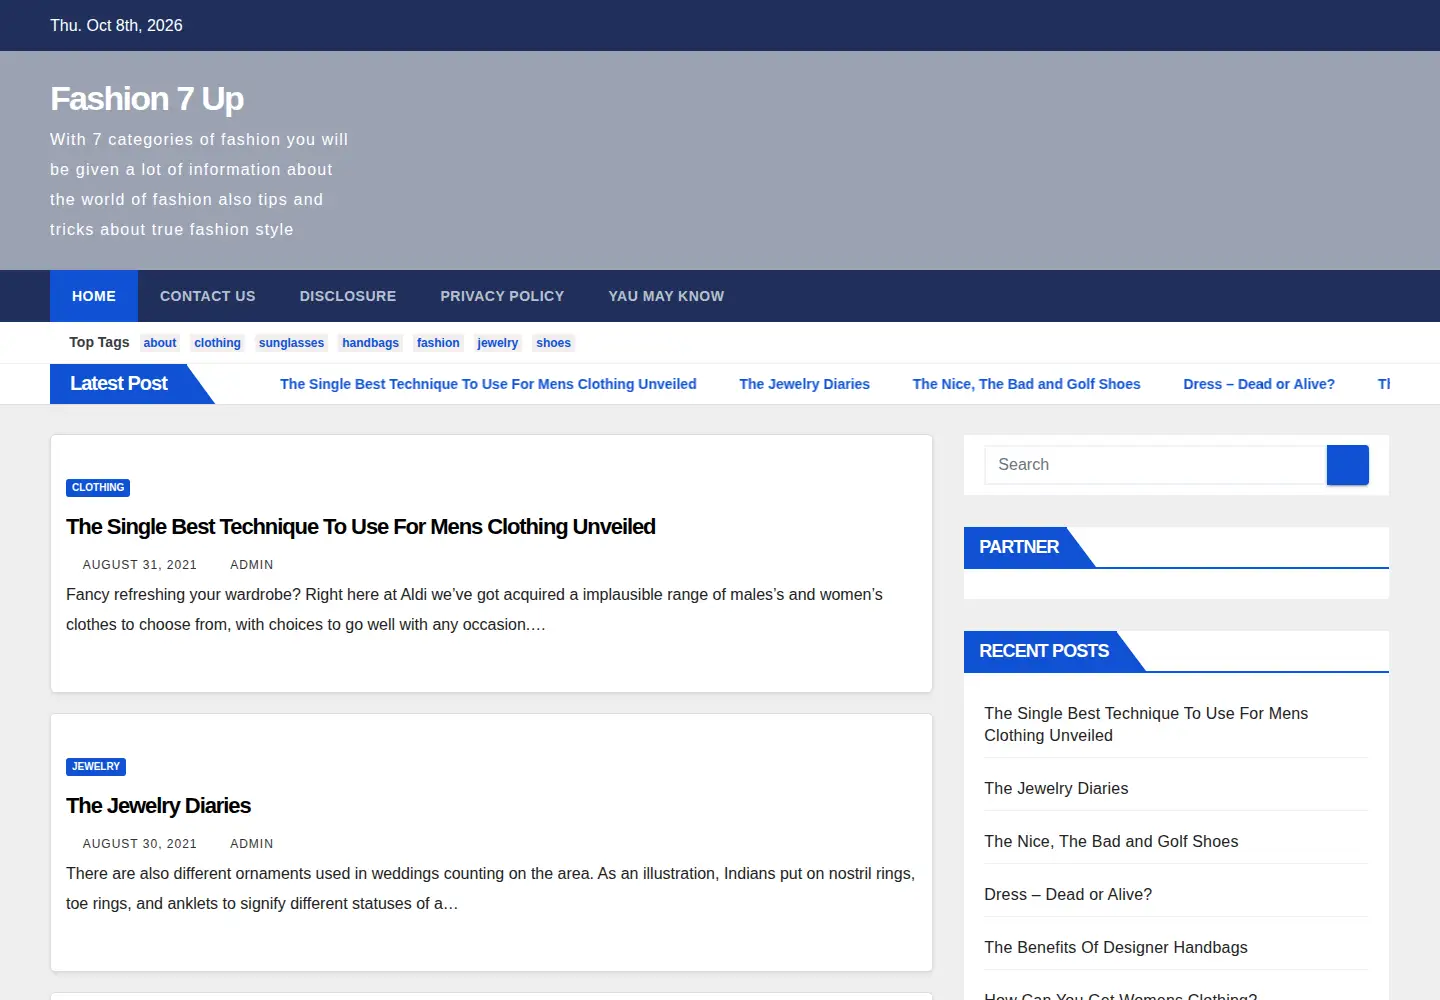Open 'The Jewelry Diaries' in Latest Post ticker

(x=804, y=384)
